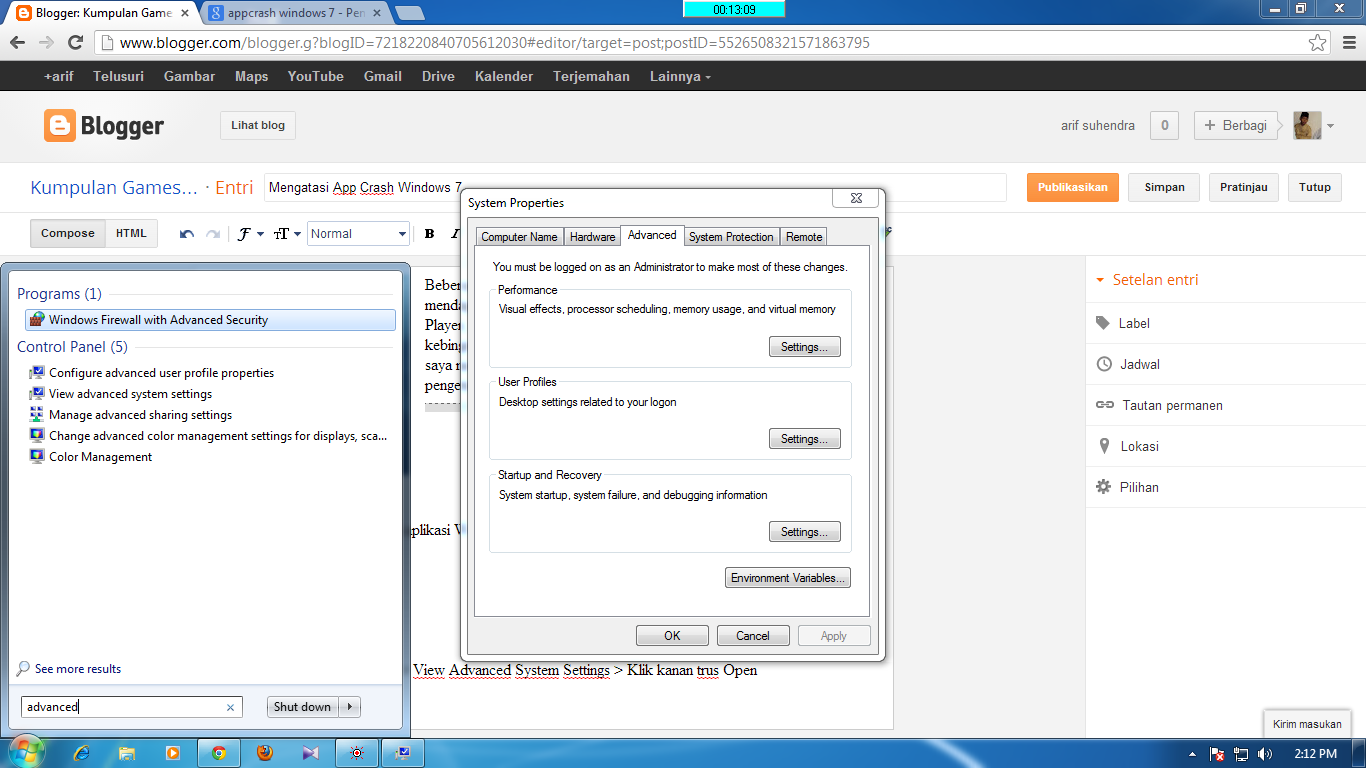The image size is (1366, 768).
Task: Switch to Remote tab
Action: click(803, 237)
